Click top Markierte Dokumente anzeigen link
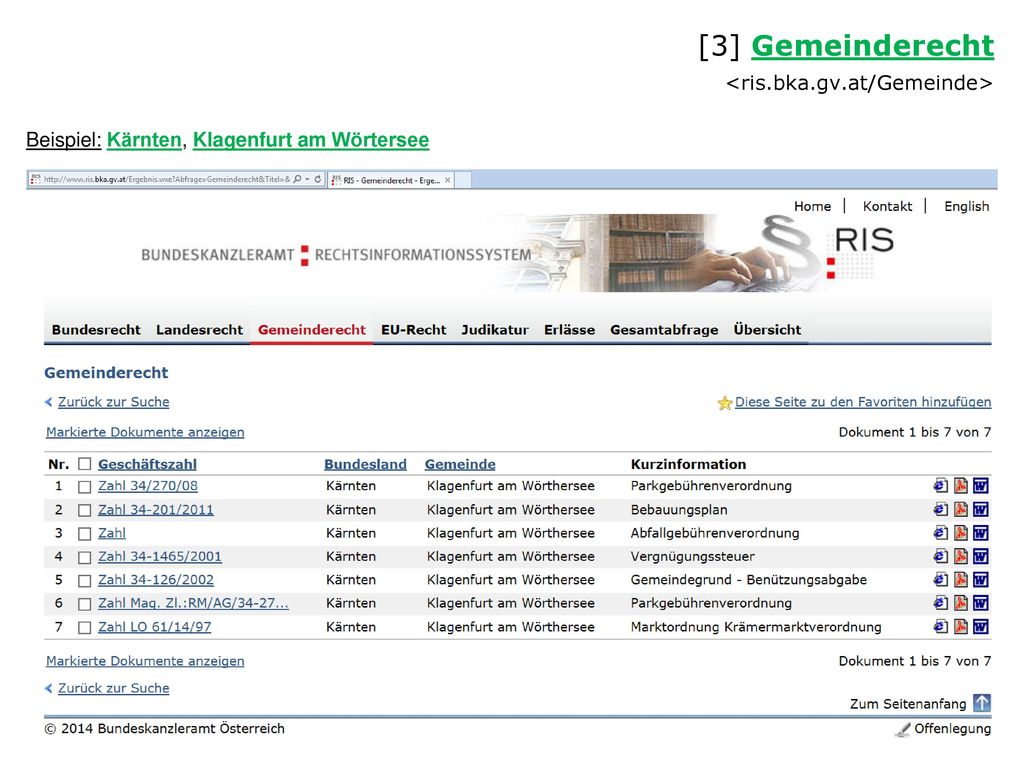The width and height of the screenshot is (1024, 768). (145, 432)
